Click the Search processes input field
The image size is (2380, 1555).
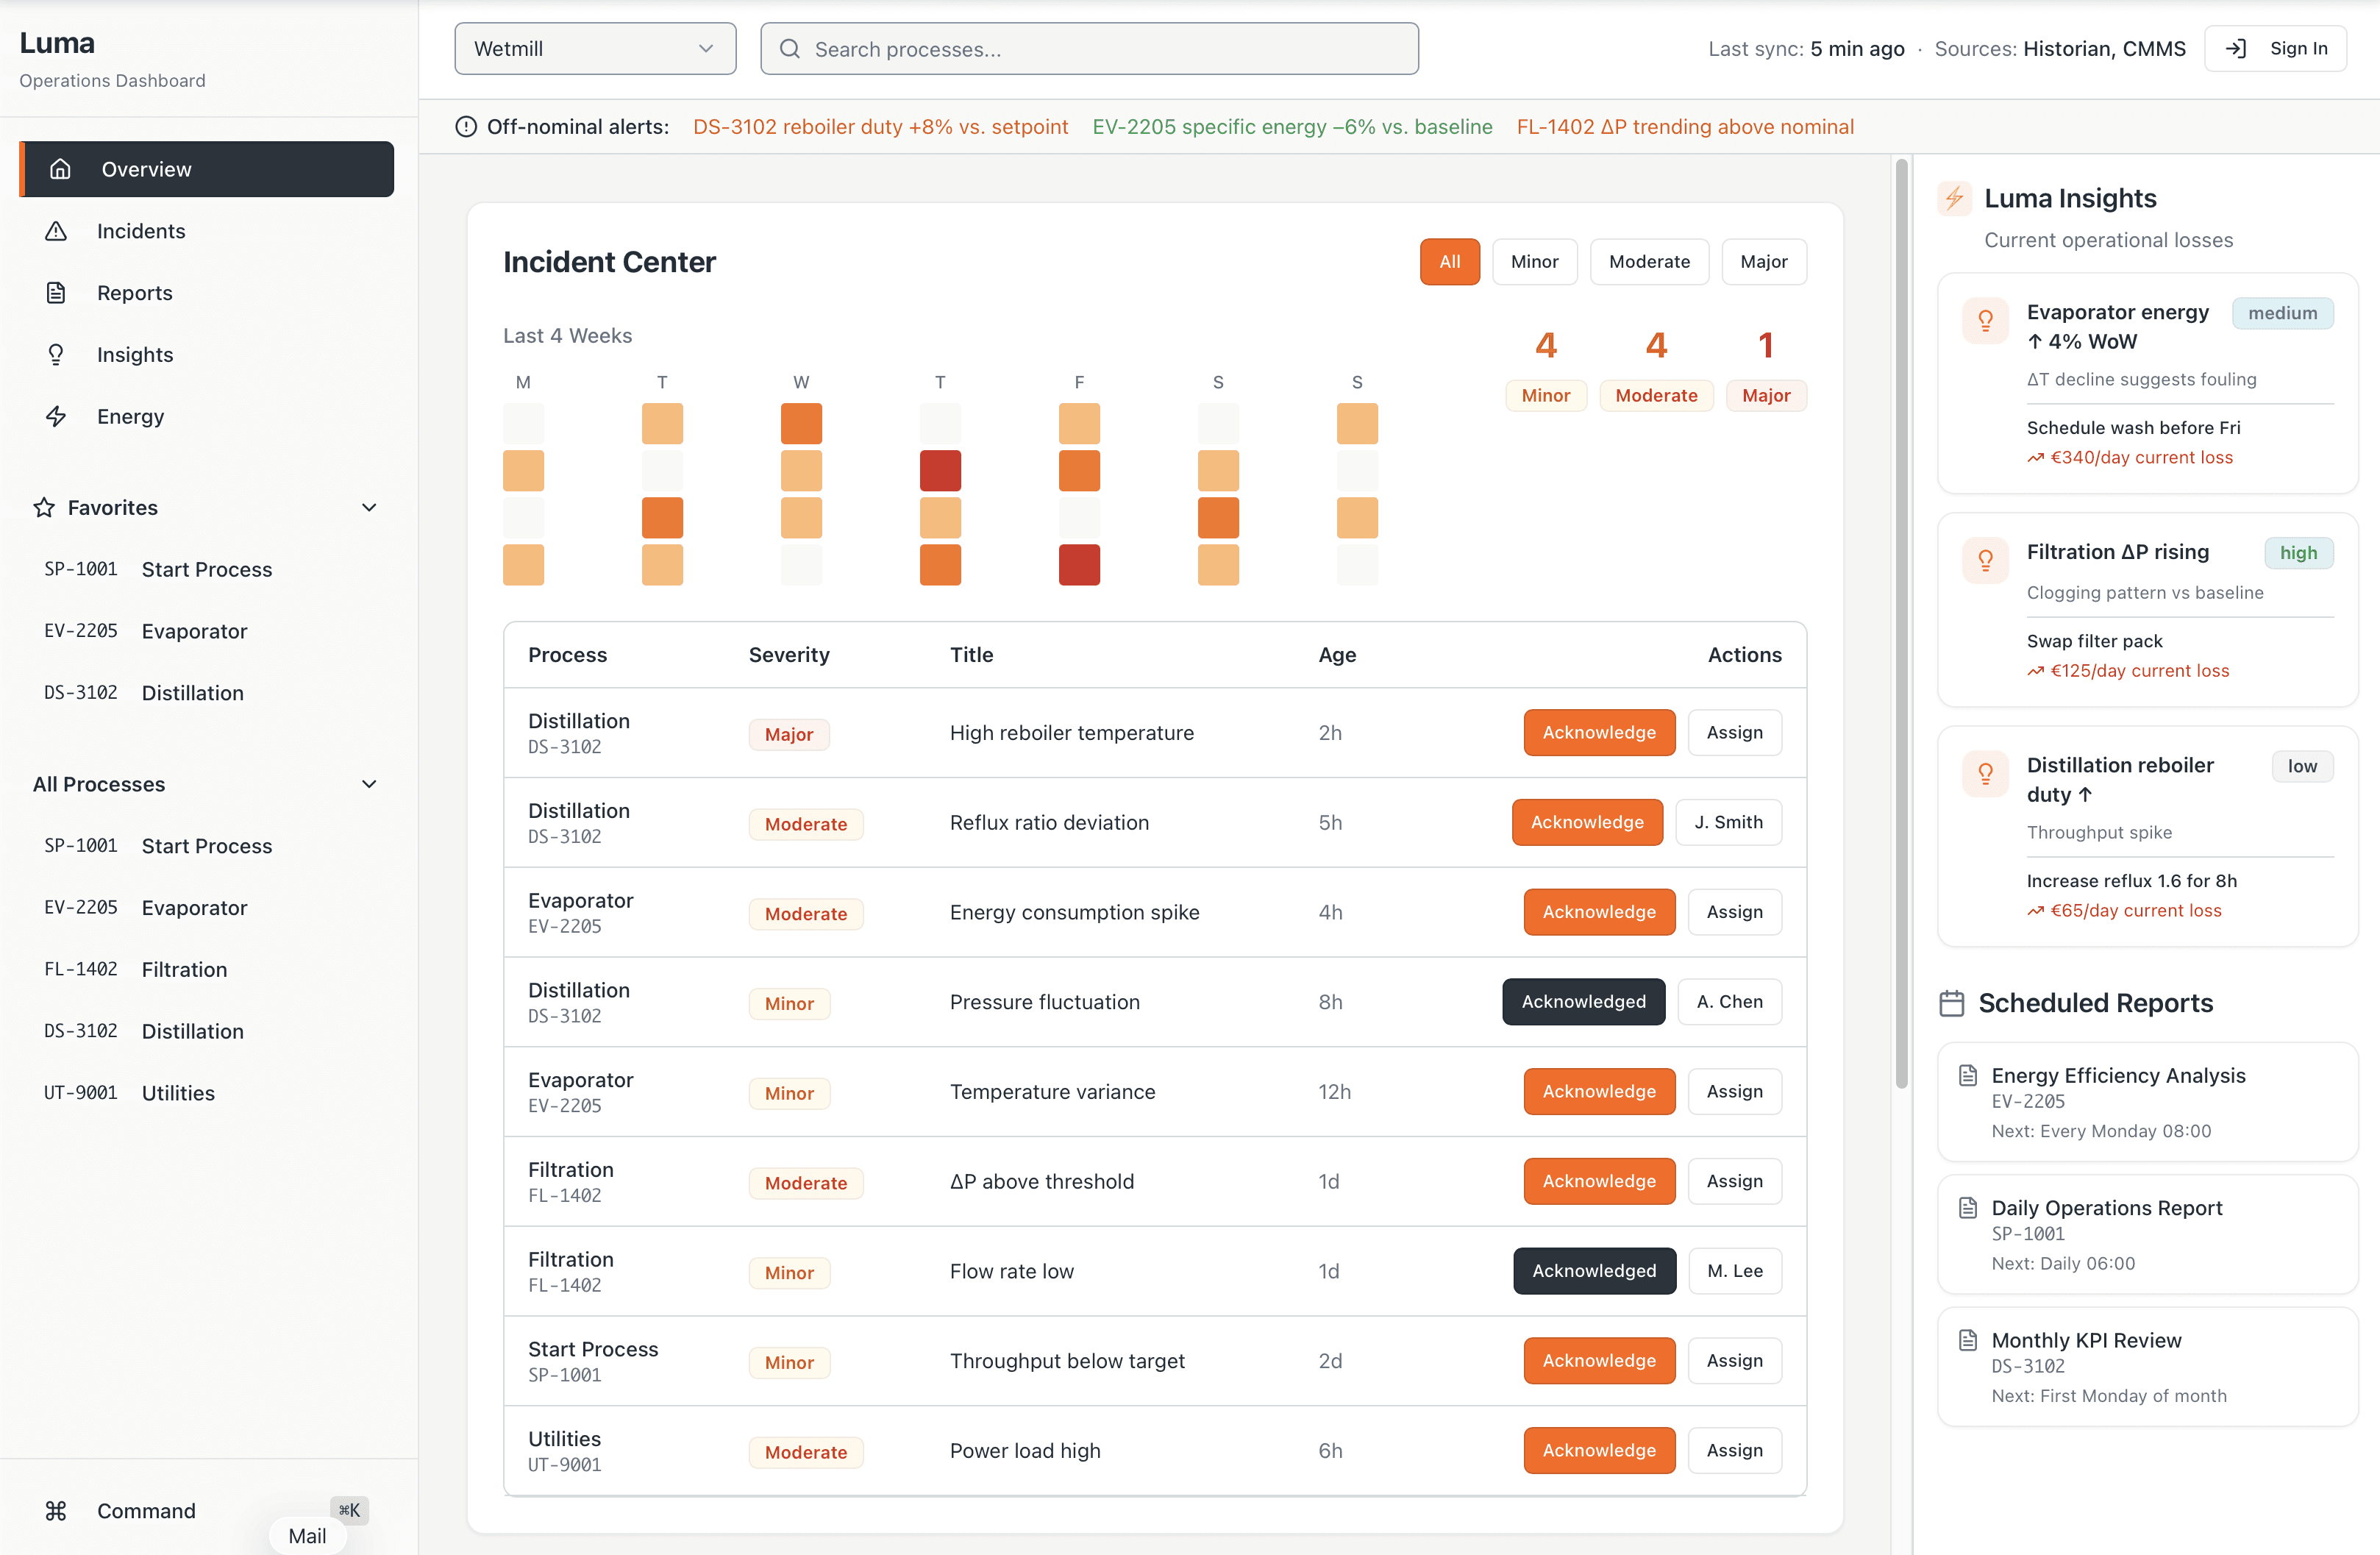point(1089,49)
